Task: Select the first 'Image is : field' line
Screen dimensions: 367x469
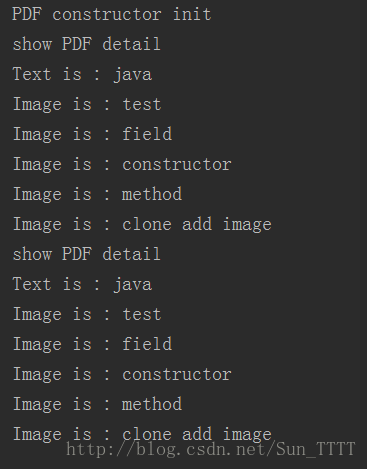Action: click(92, 134)
